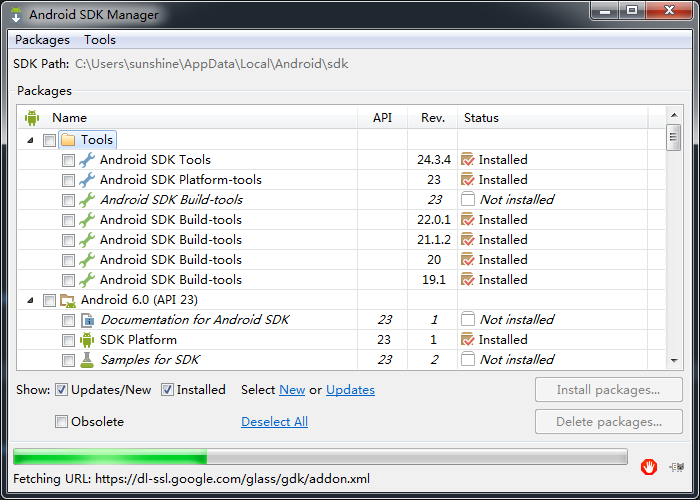Viewport: 700px width, 500px height.
Task: Select the SDK Platform row name
Action: click(x=138, y=340)
